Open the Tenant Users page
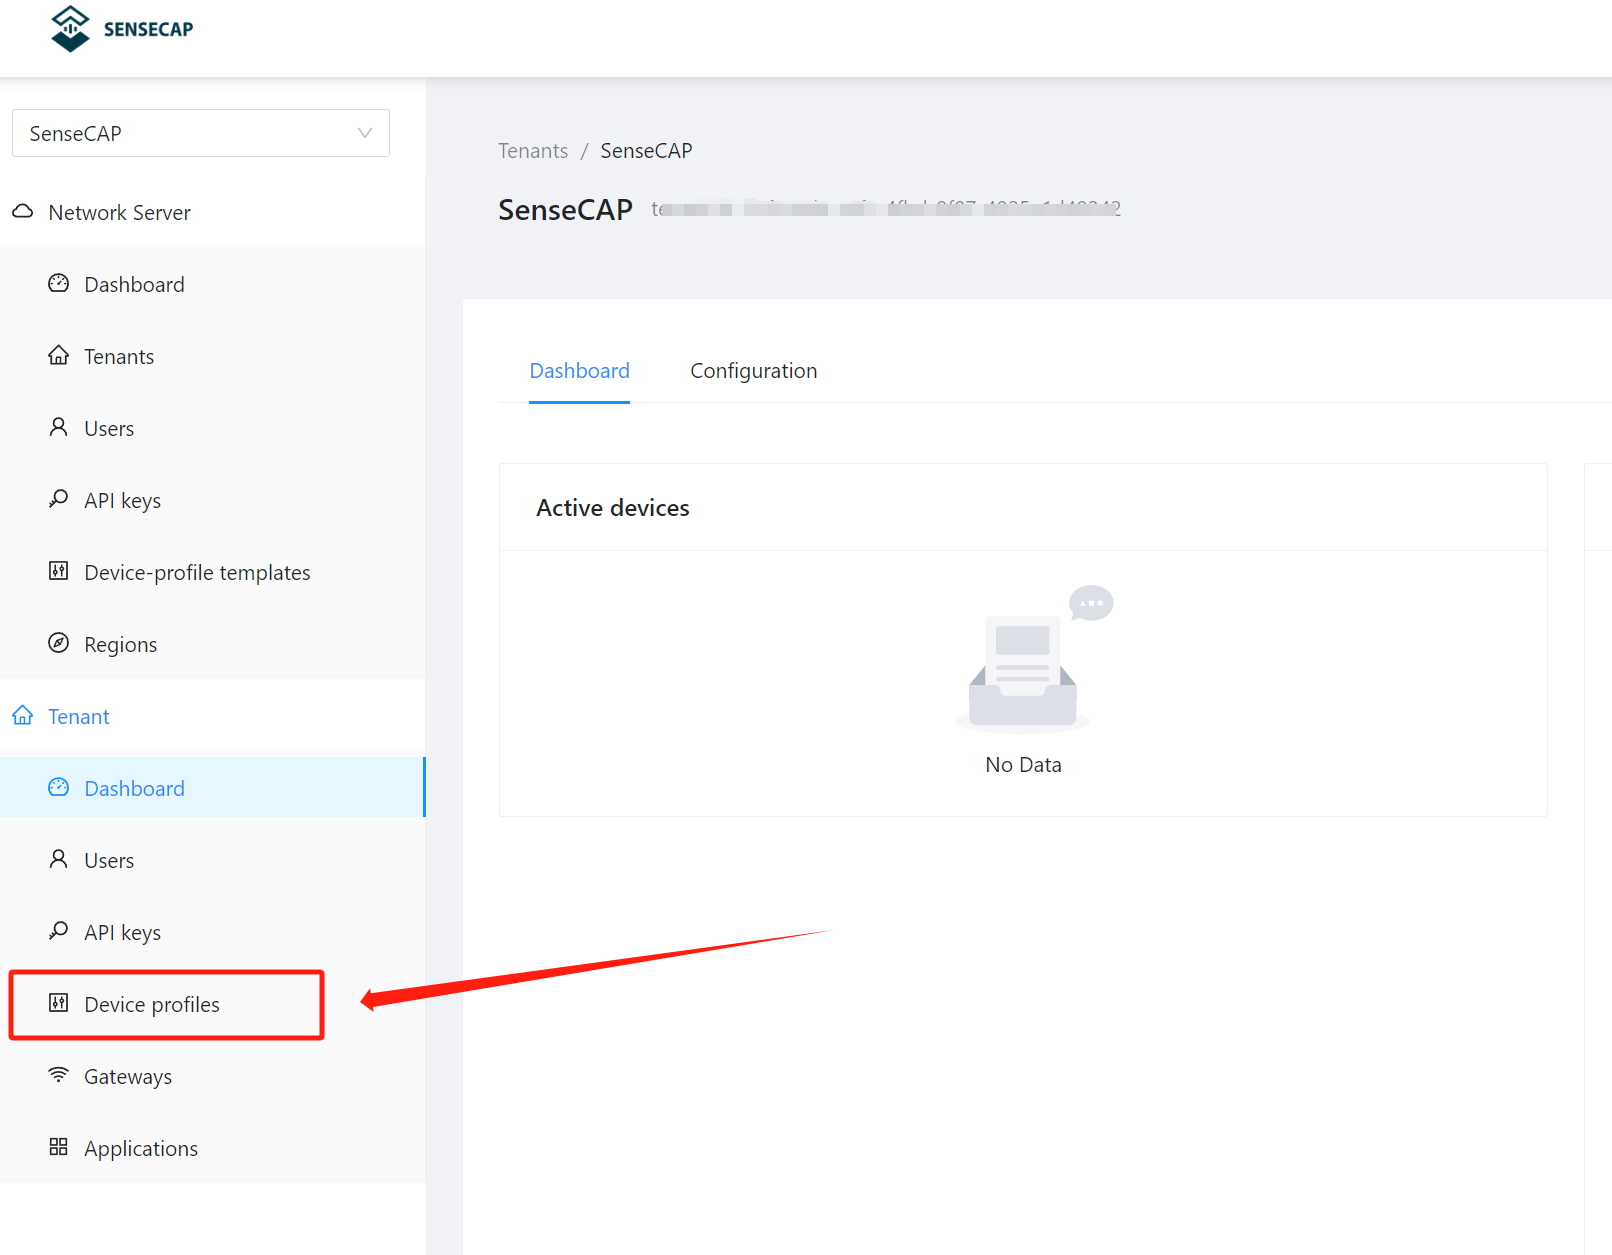This screenshot has width=1612, height=1255. pyautogui.click(x=212, y=860)
